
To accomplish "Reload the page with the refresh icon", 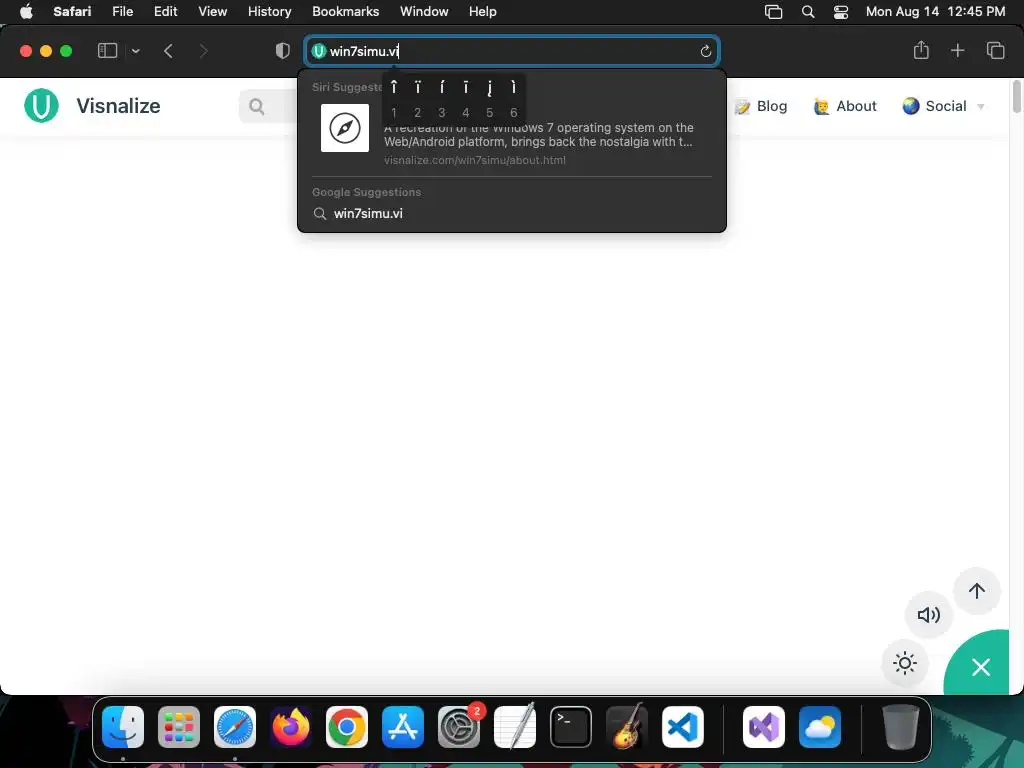I will pos(705,51).
